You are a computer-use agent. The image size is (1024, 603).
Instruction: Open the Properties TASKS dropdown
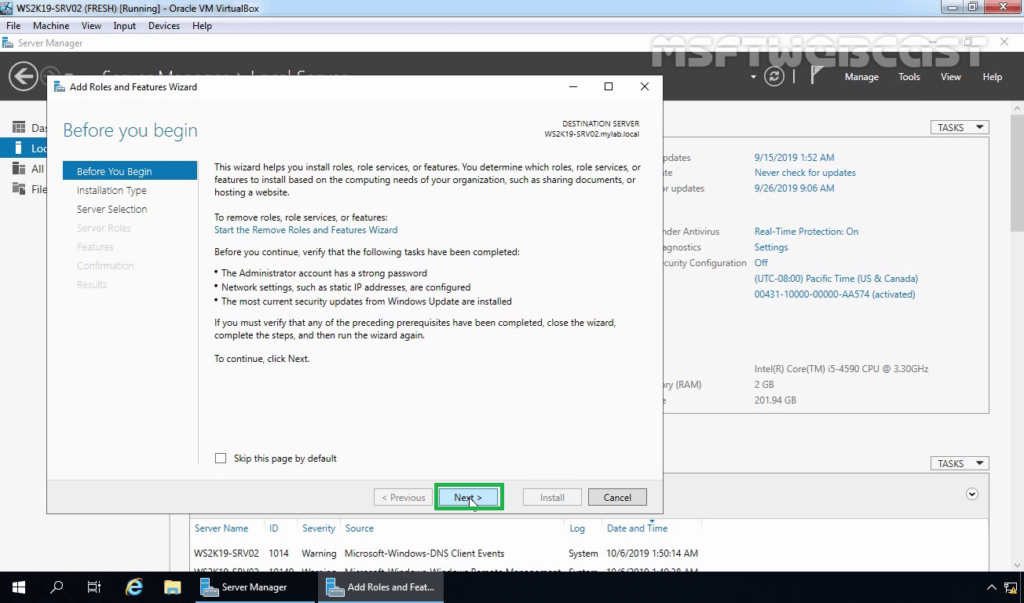click(959, 127)
